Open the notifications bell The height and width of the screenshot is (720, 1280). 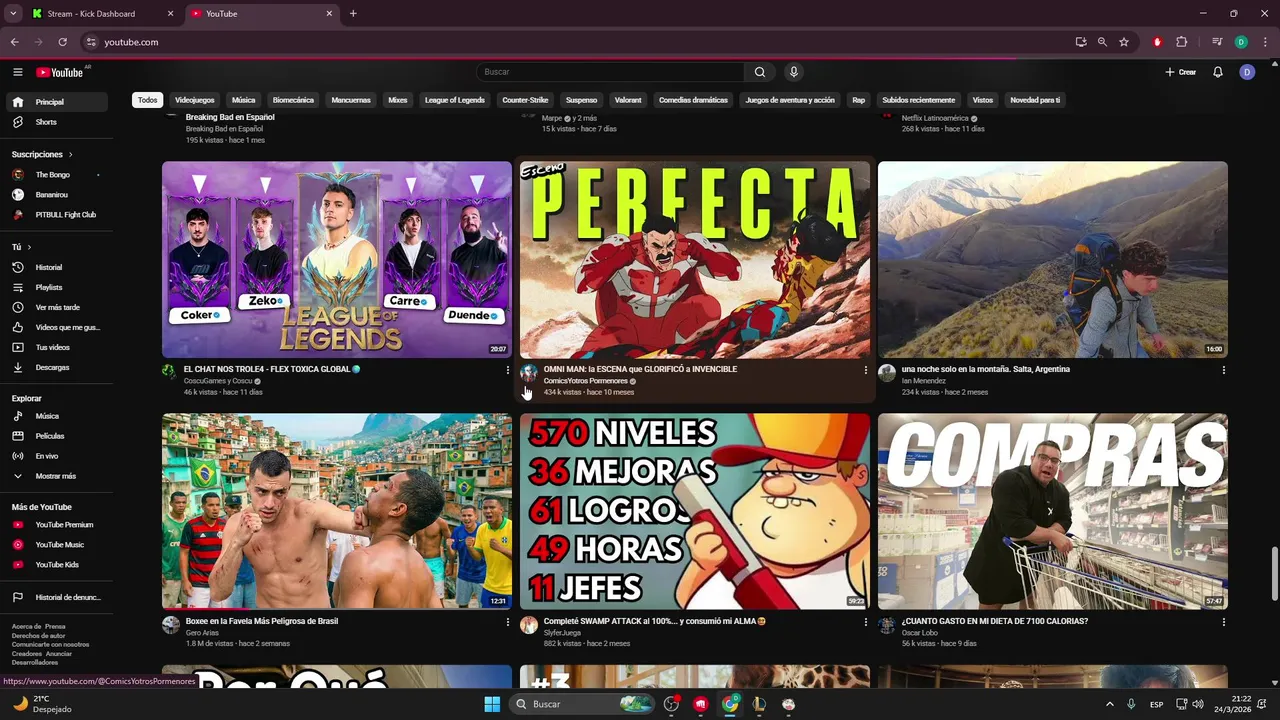pyautogui.click(x=1218, y=72)
